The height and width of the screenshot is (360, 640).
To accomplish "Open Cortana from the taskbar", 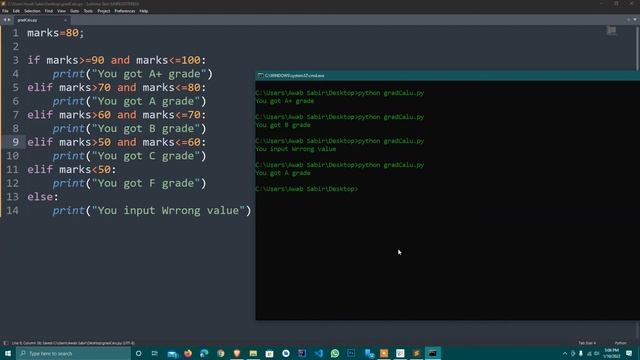I will [139, 353].
